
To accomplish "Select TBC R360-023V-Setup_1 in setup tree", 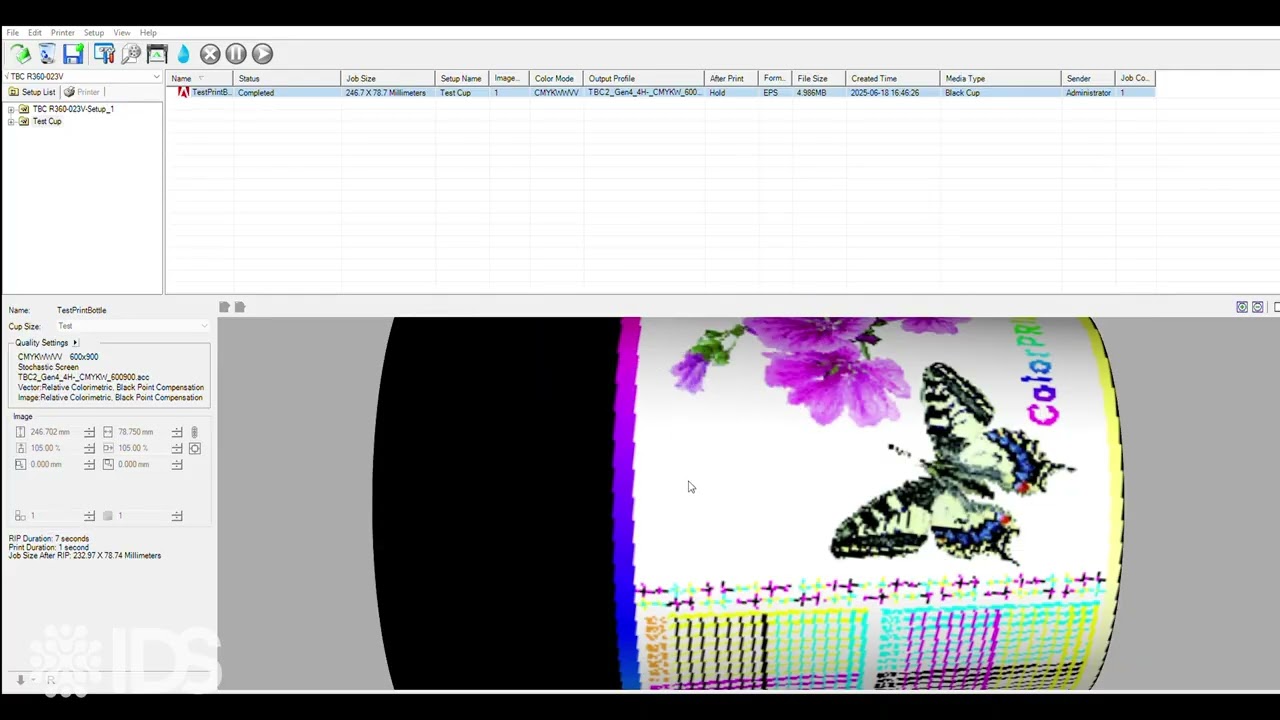I will tap(73, 109).
